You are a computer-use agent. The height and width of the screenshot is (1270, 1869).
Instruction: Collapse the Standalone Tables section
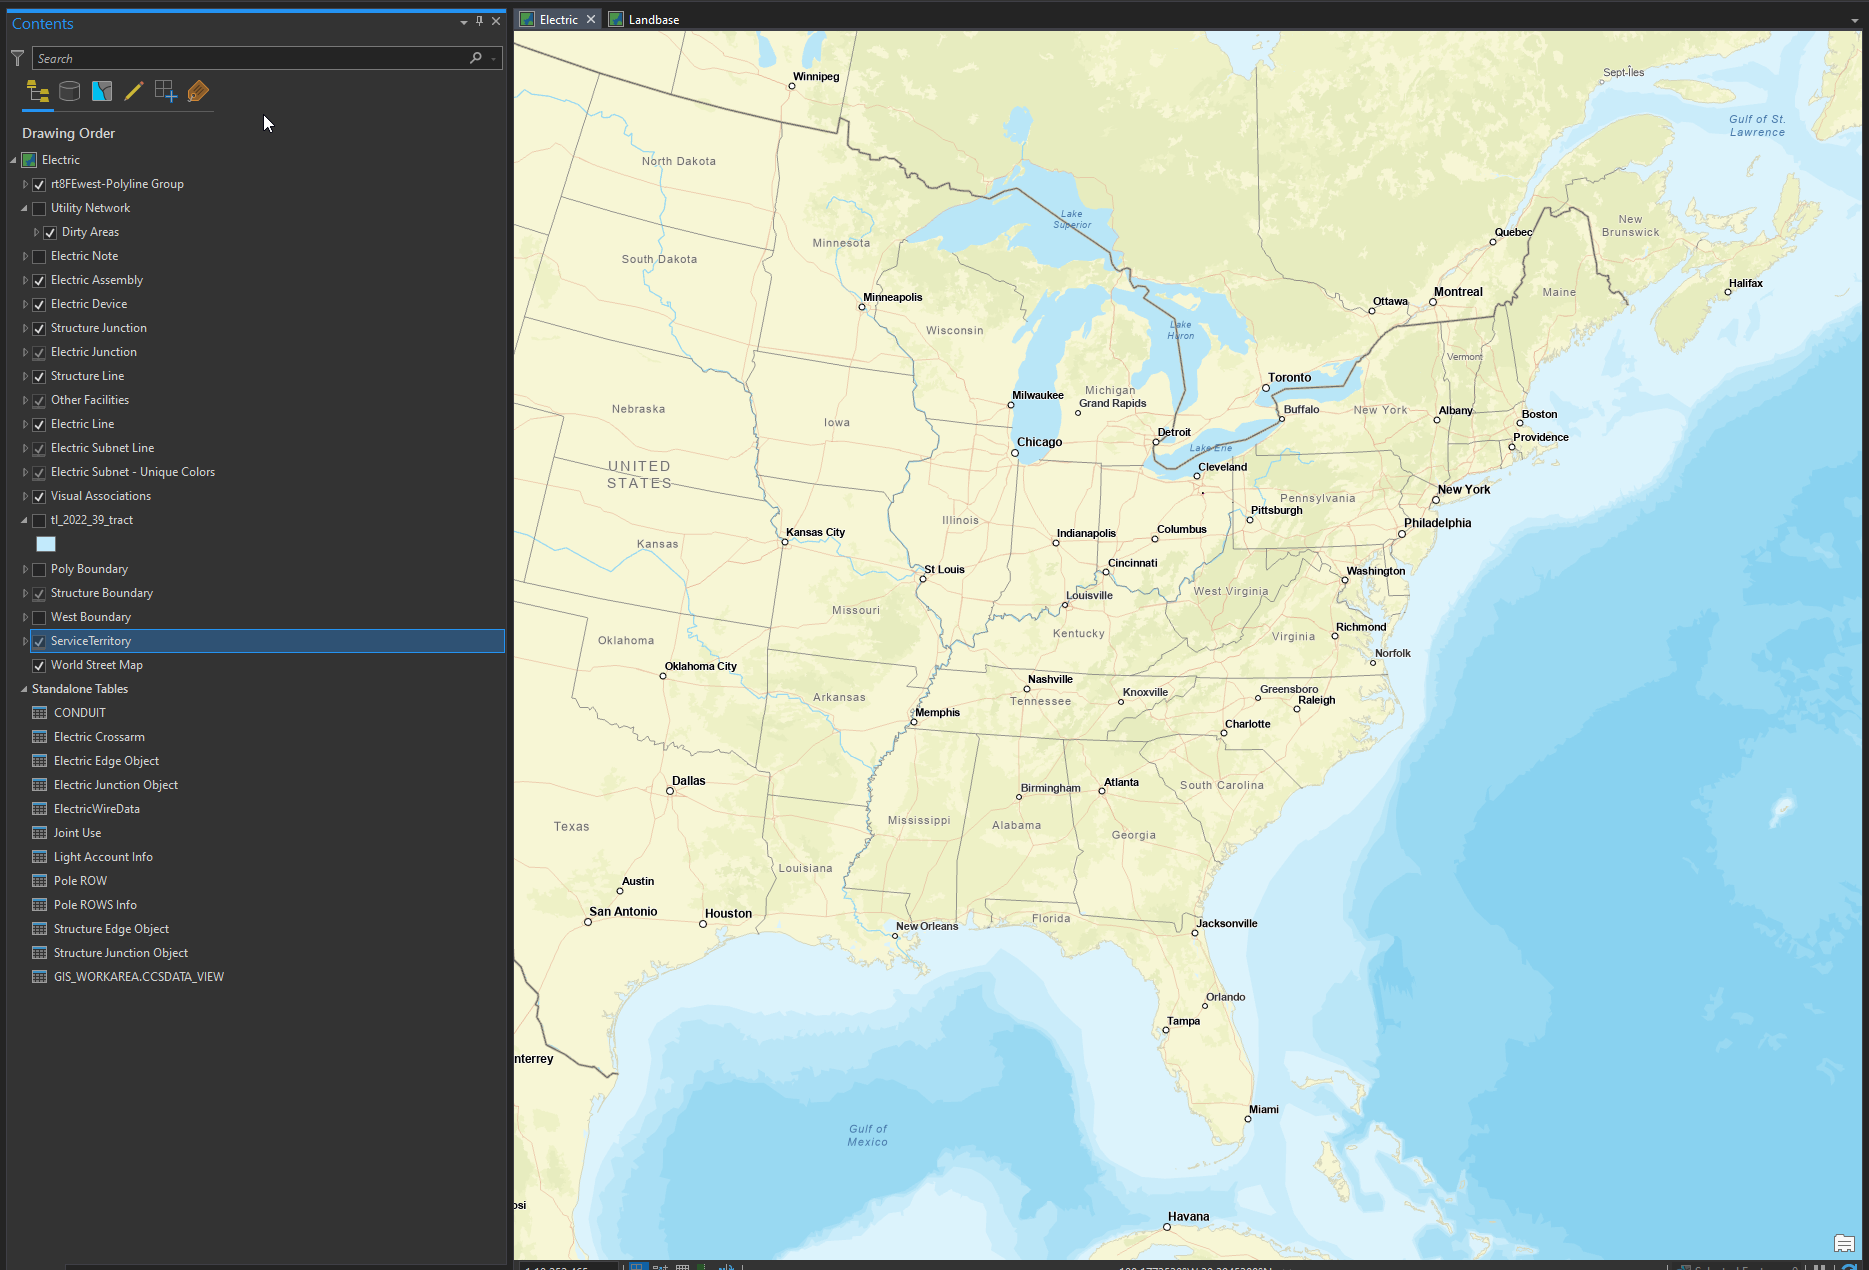click(x=24, y=689)
